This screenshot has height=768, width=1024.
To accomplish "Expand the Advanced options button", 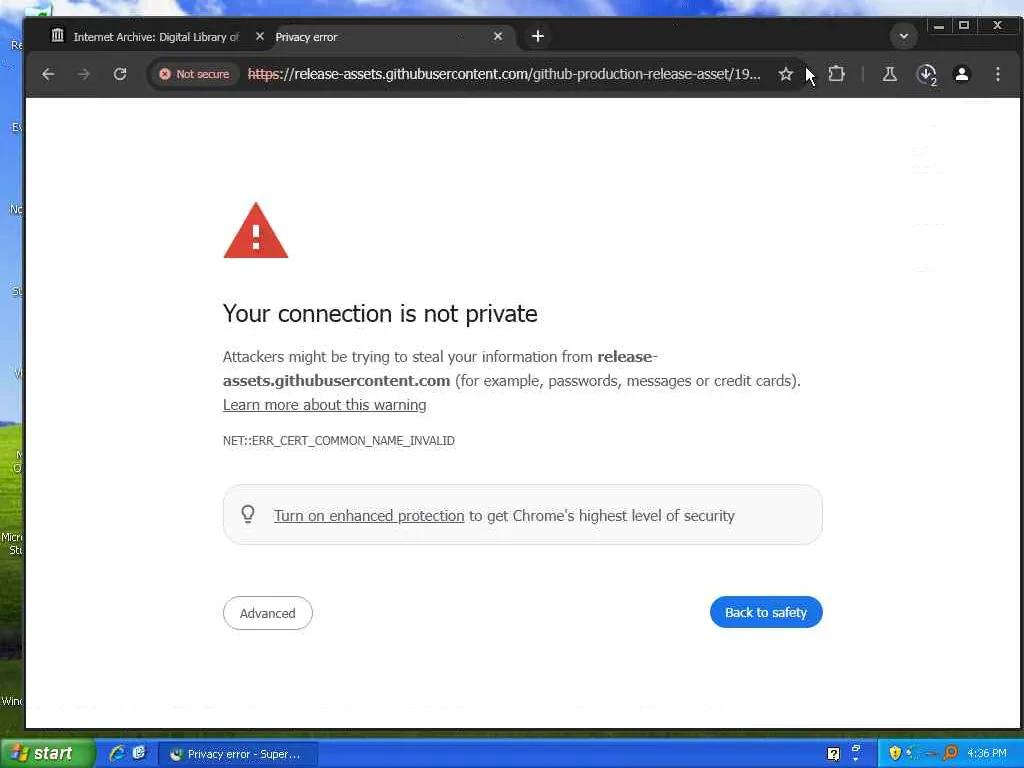I will [268, 613].
